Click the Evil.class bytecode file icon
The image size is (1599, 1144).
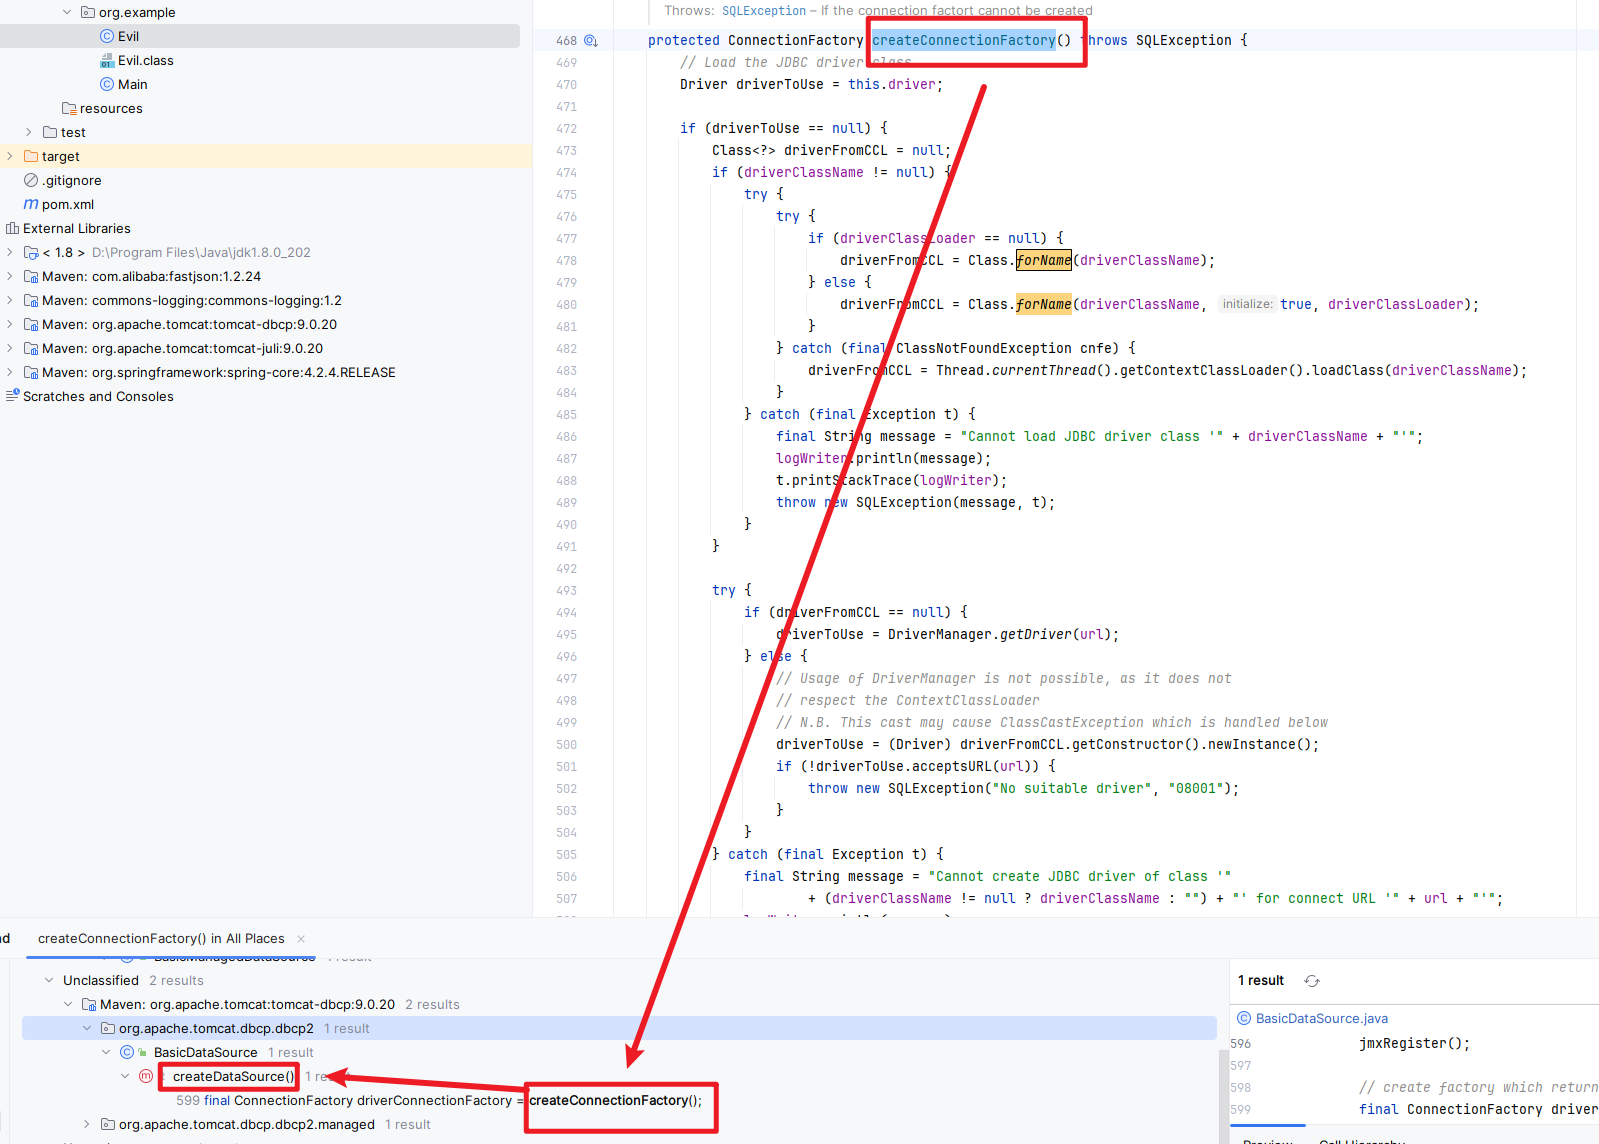point(107,60)
